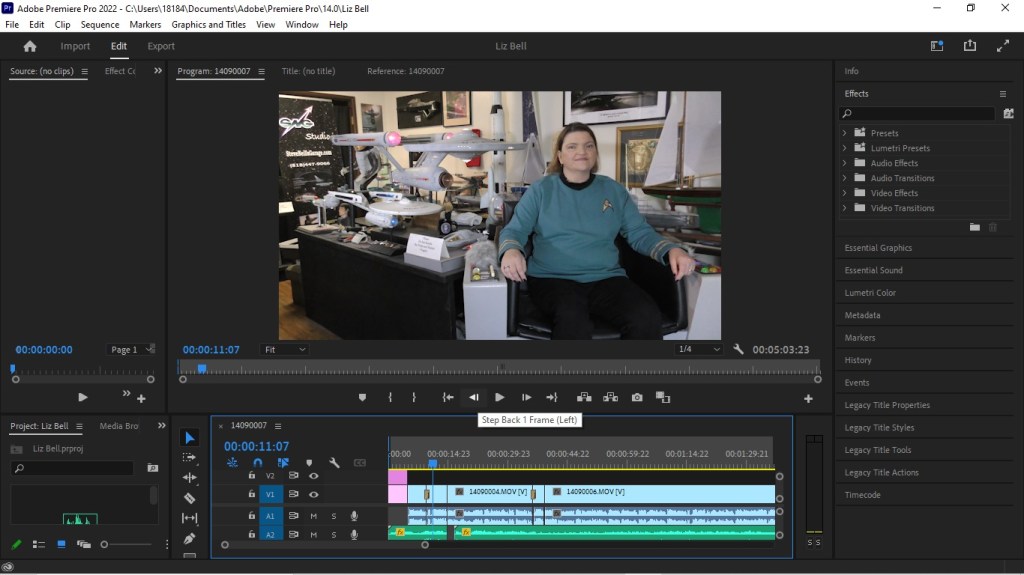Open the Sequence menu
This screenshot has width=1024, height=575.
(x=99, y=24)
